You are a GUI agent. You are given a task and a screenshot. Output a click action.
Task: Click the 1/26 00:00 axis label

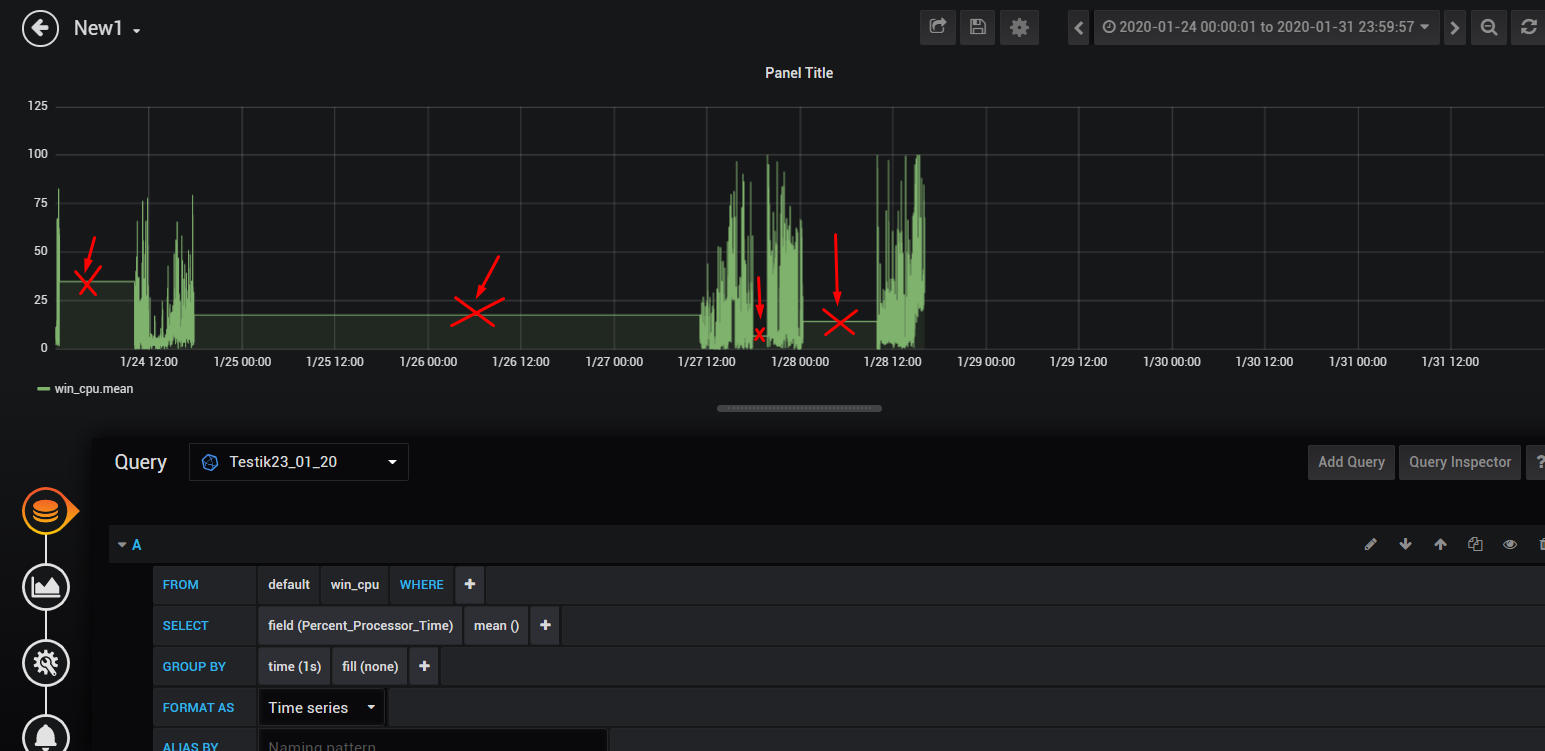(x=428, y=362)
